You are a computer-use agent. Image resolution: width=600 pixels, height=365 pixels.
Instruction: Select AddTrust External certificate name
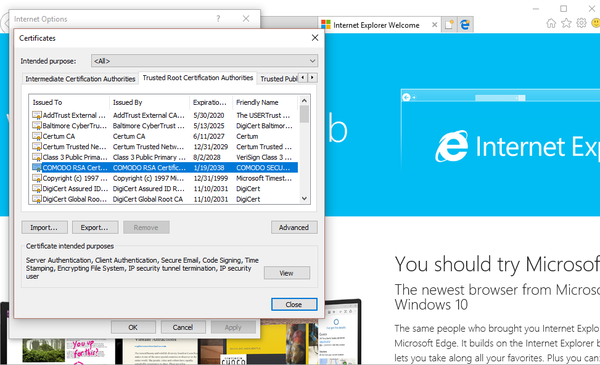tap(74, 115)
